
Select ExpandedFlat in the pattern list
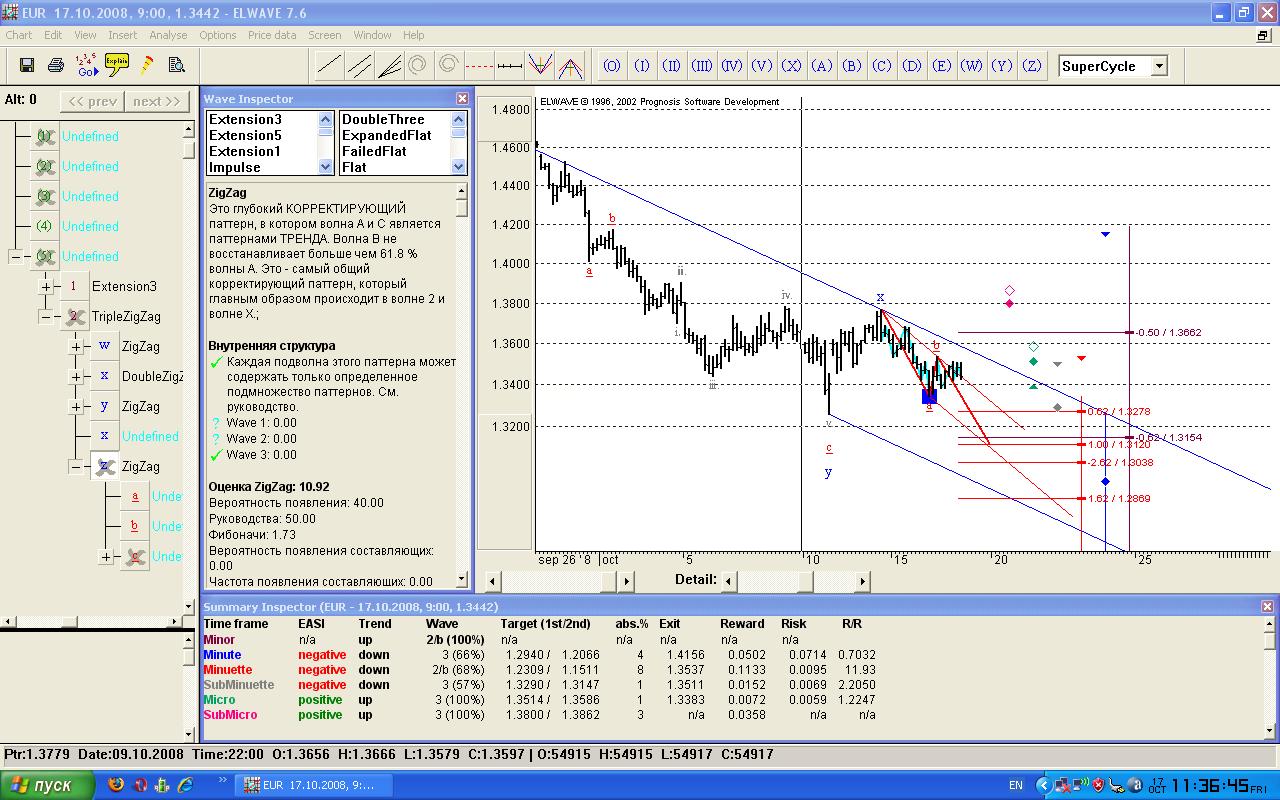(x=387, y=135)
